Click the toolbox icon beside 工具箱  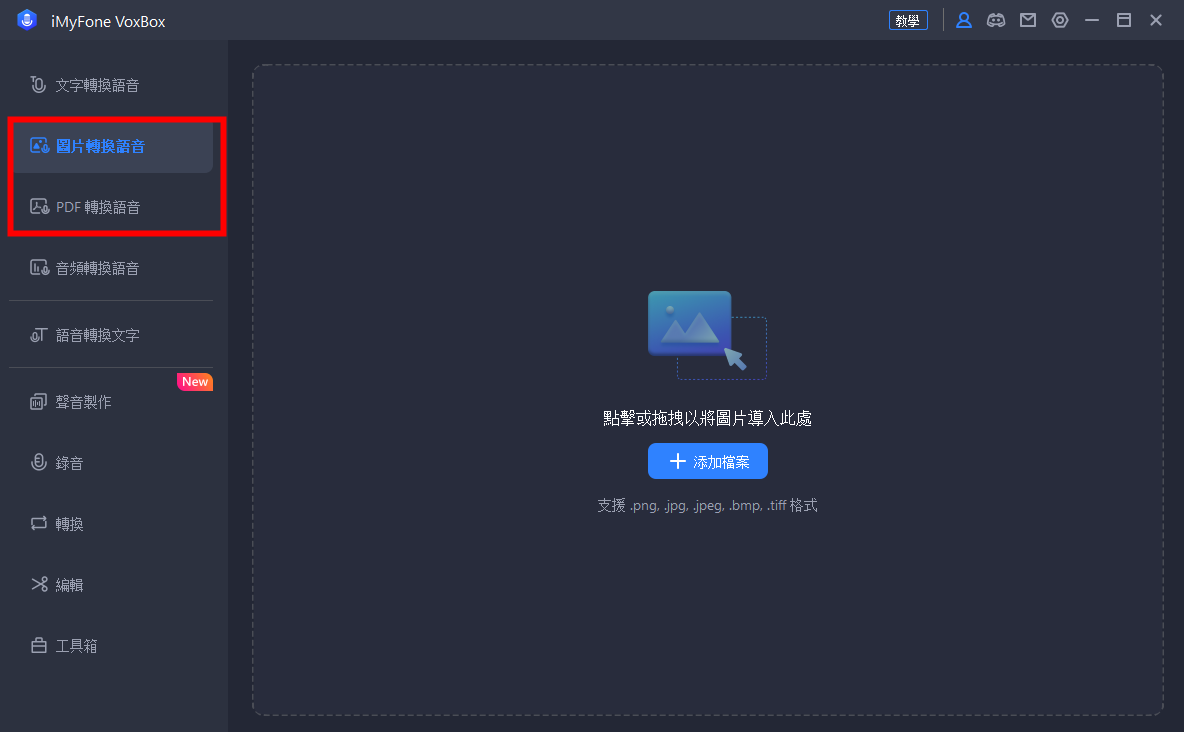click(x=39, y=645)
